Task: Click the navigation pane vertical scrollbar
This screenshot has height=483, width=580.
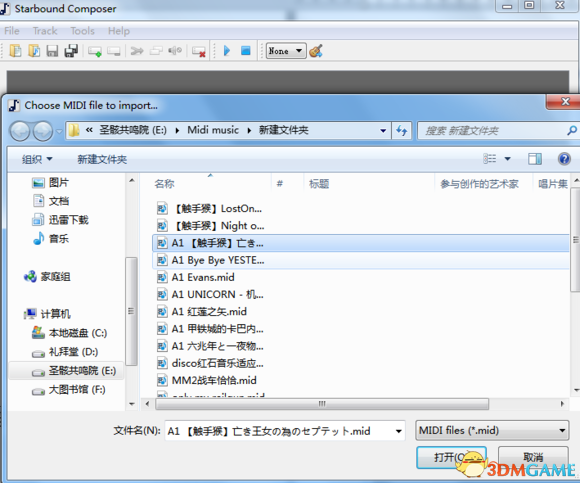Action: [x=131, y=311]
